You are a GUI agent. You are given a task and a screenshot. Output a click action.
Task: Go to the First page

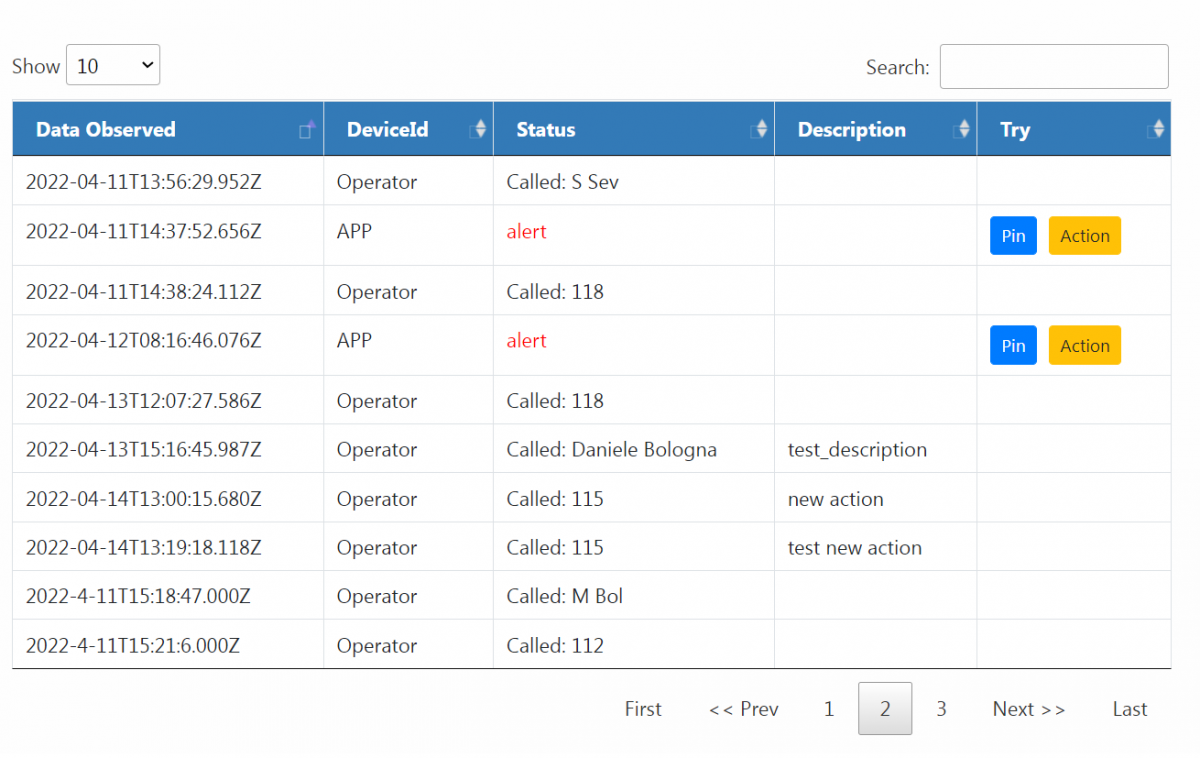643,709
